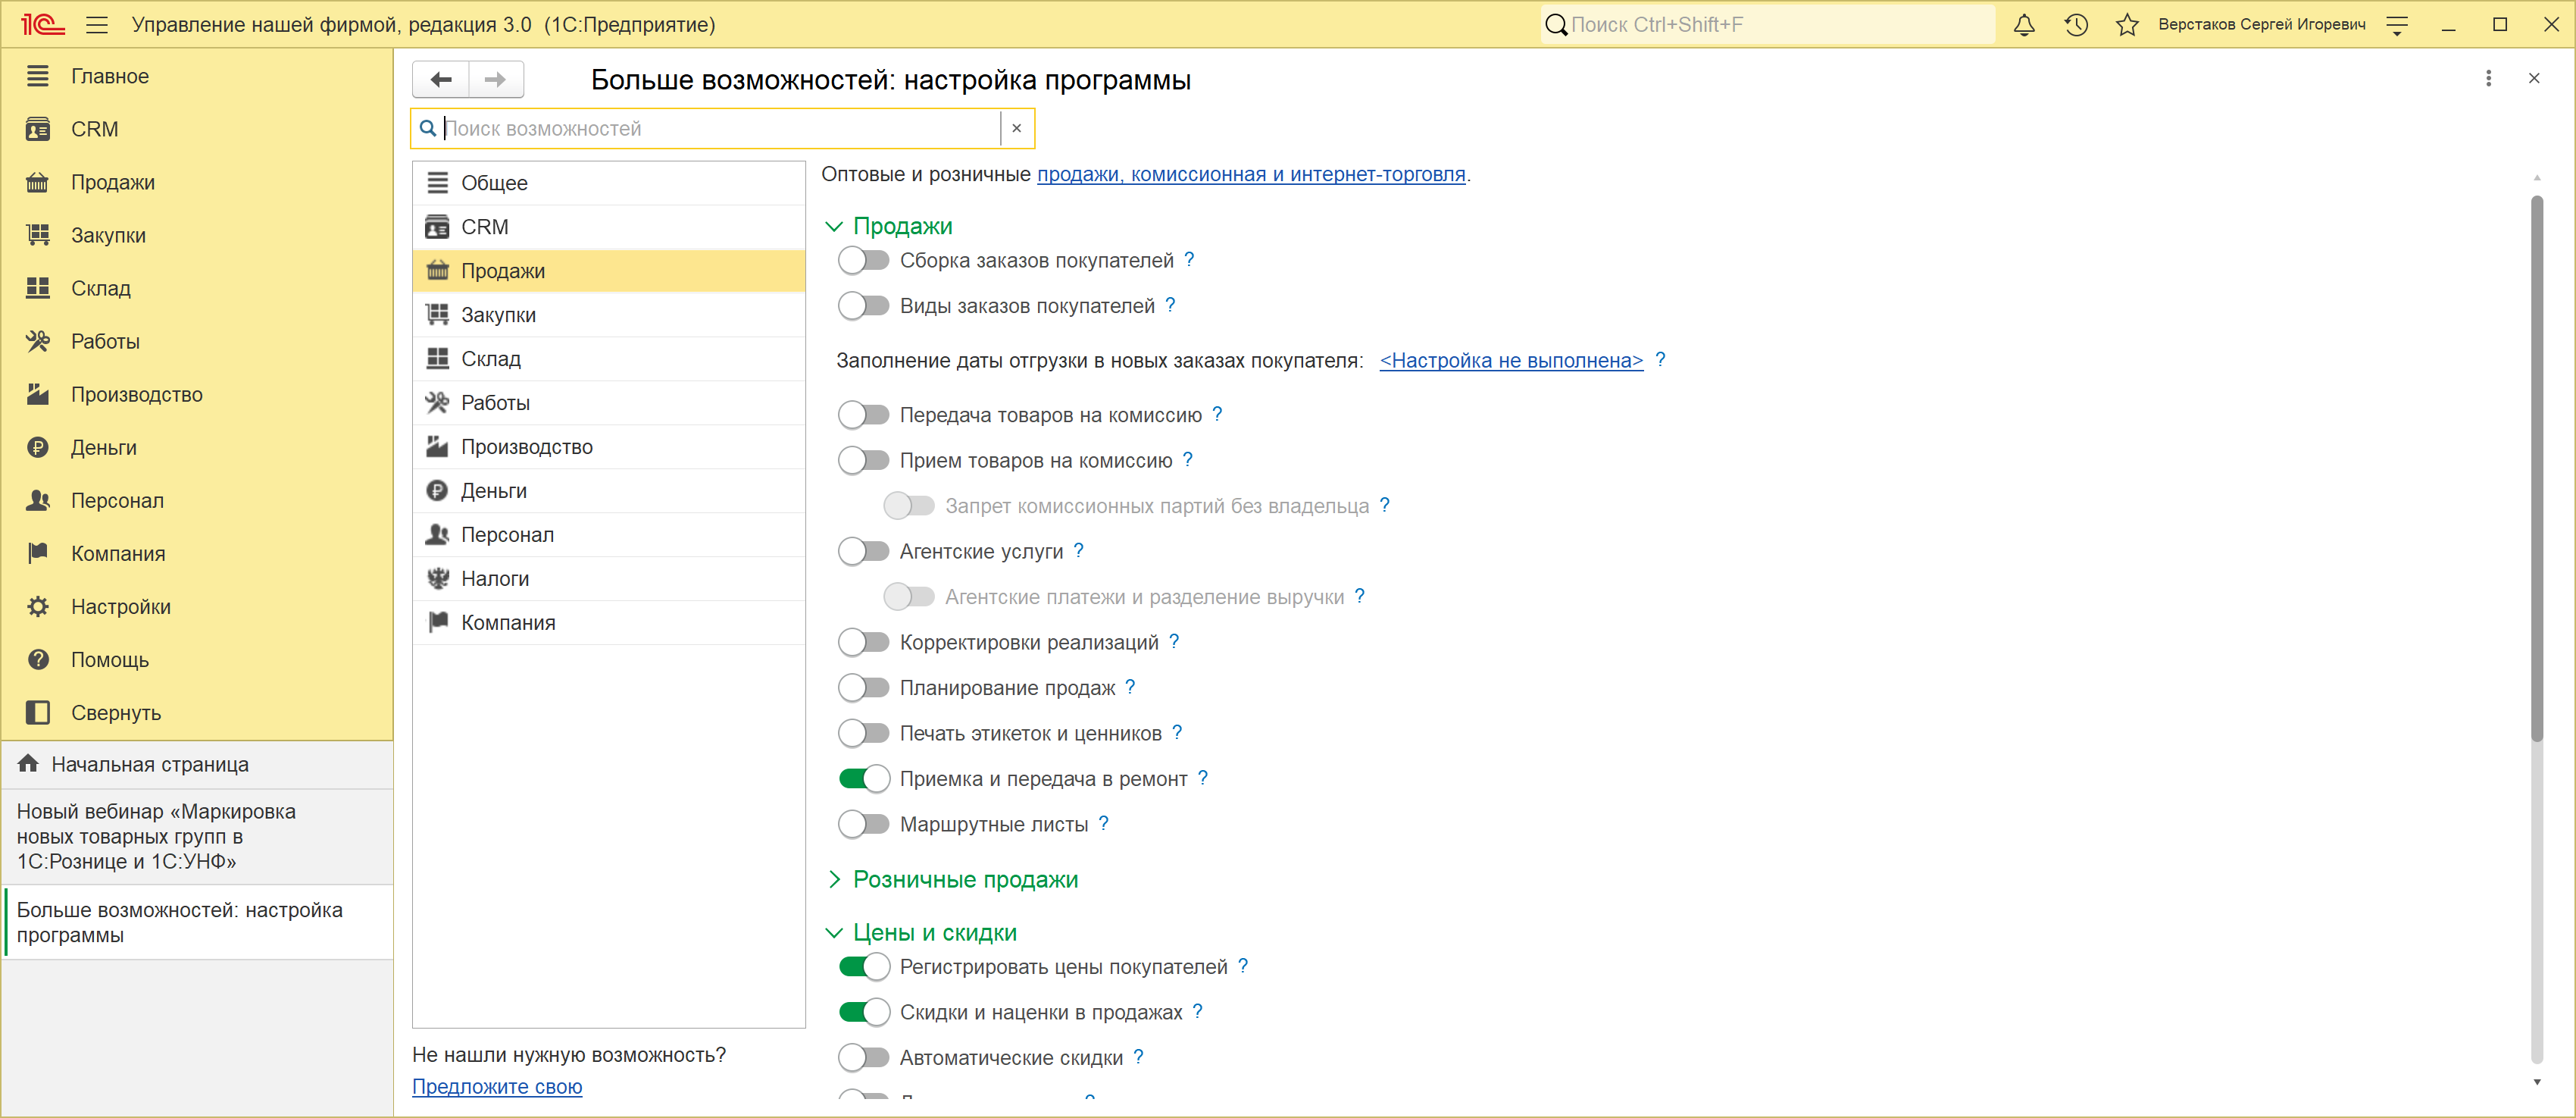Clear the feature search field
The image size is (2576, 1118).
point(1016,128)
